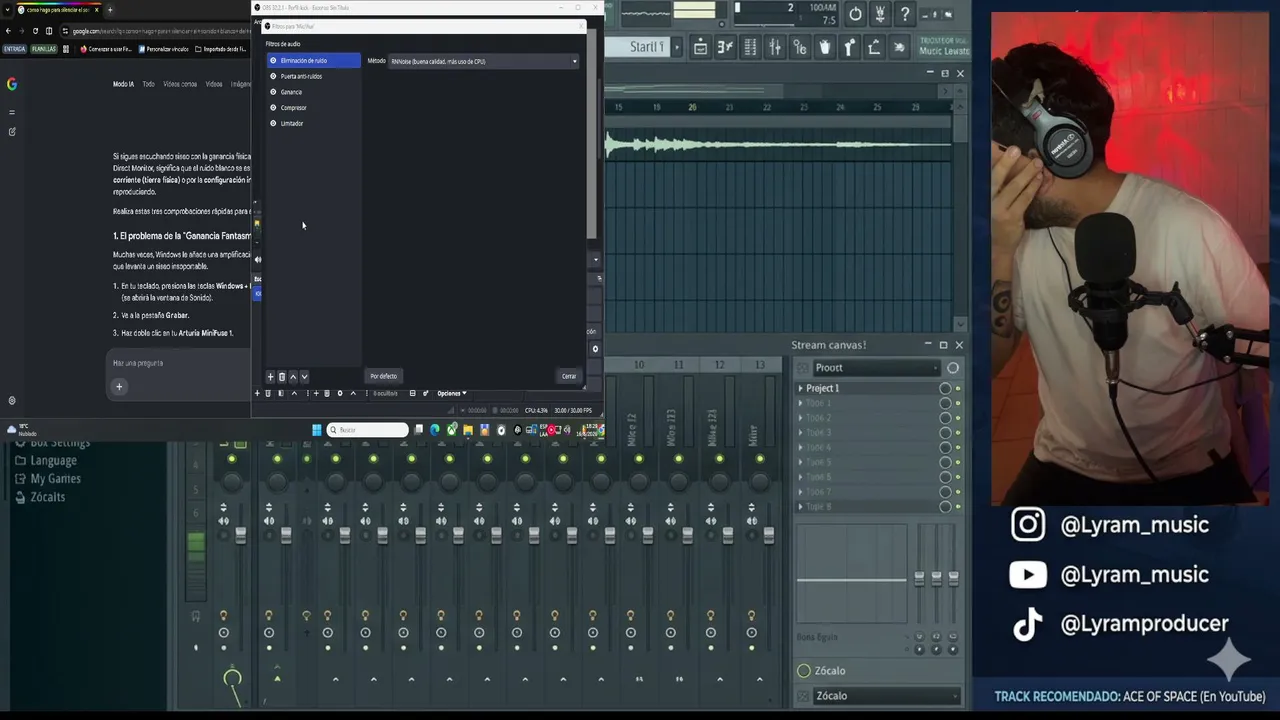Open Google sidebar hamburger menu

pos(12,112)
